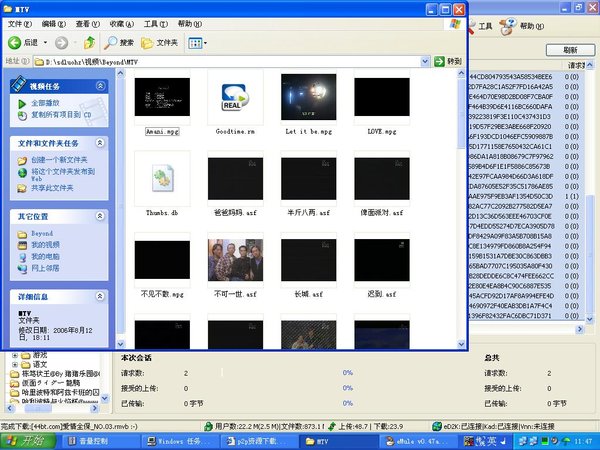Click the 刷新 refresh button in eMule
Image resolution: width=600 pixels, height=450 pixels.
pyautogui.click(x=570, y=50)
